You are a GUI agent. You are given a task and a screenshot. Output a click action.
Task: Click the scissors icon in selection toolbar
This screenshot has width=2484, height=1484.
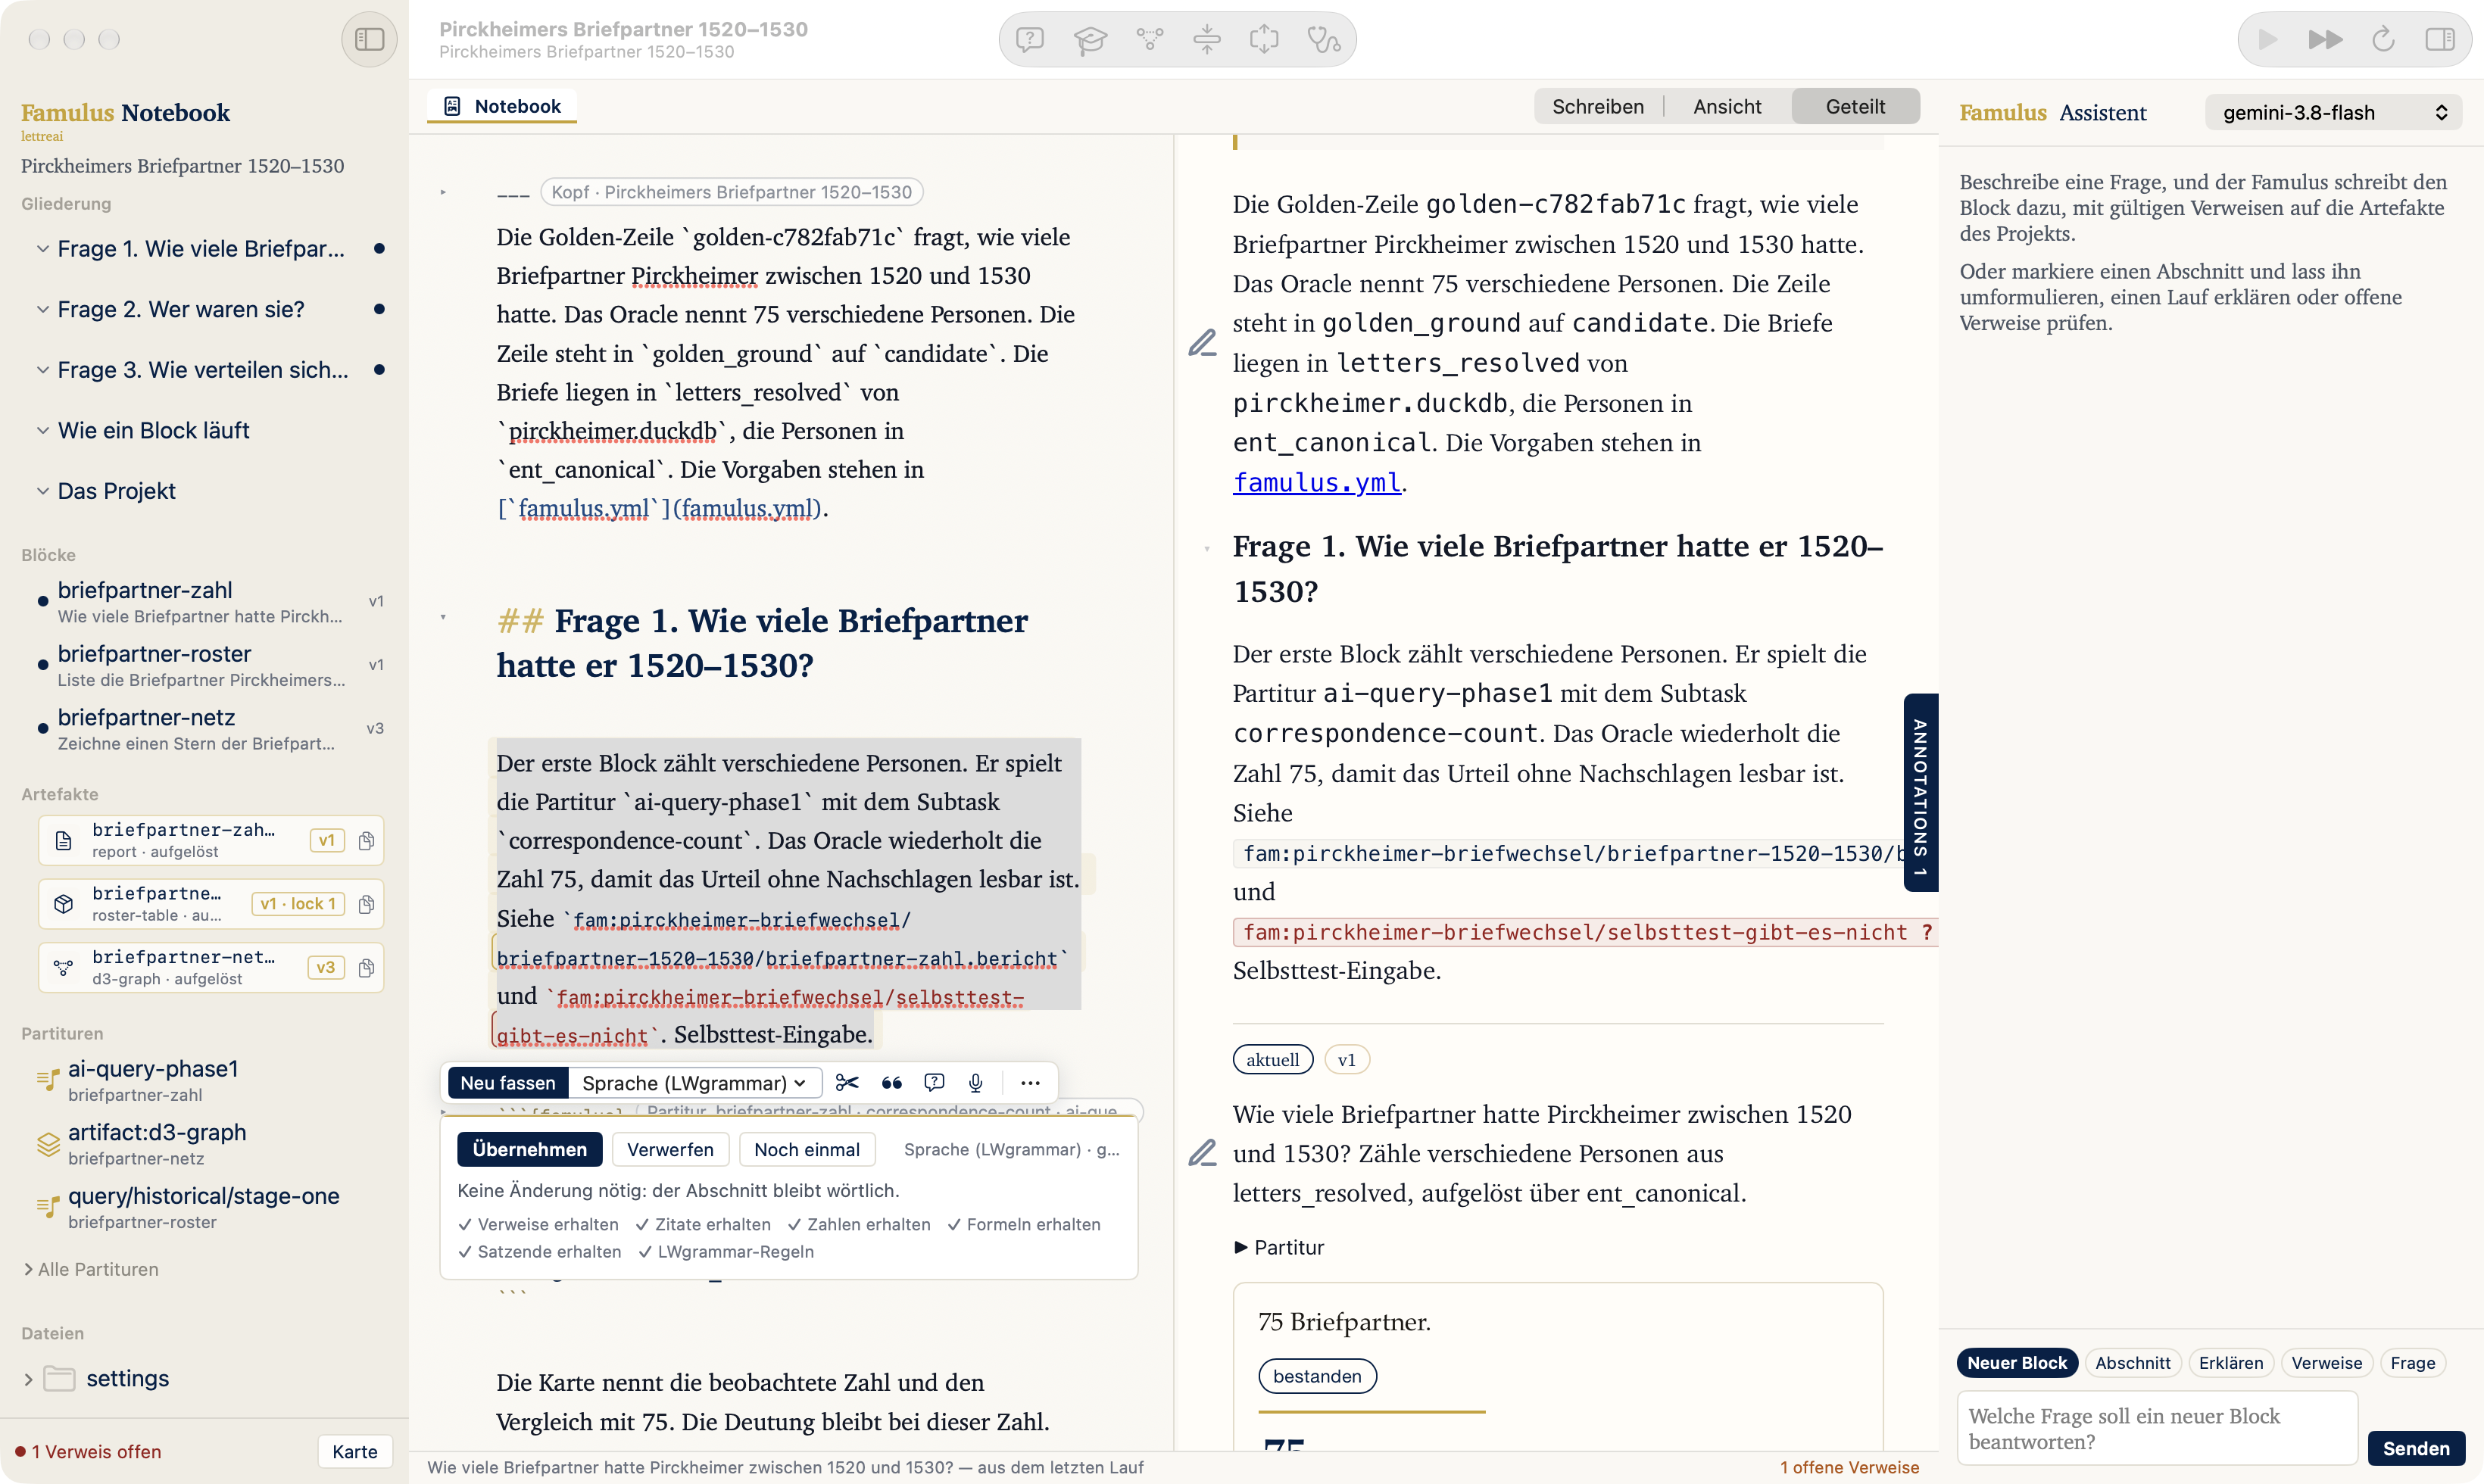847,1083
